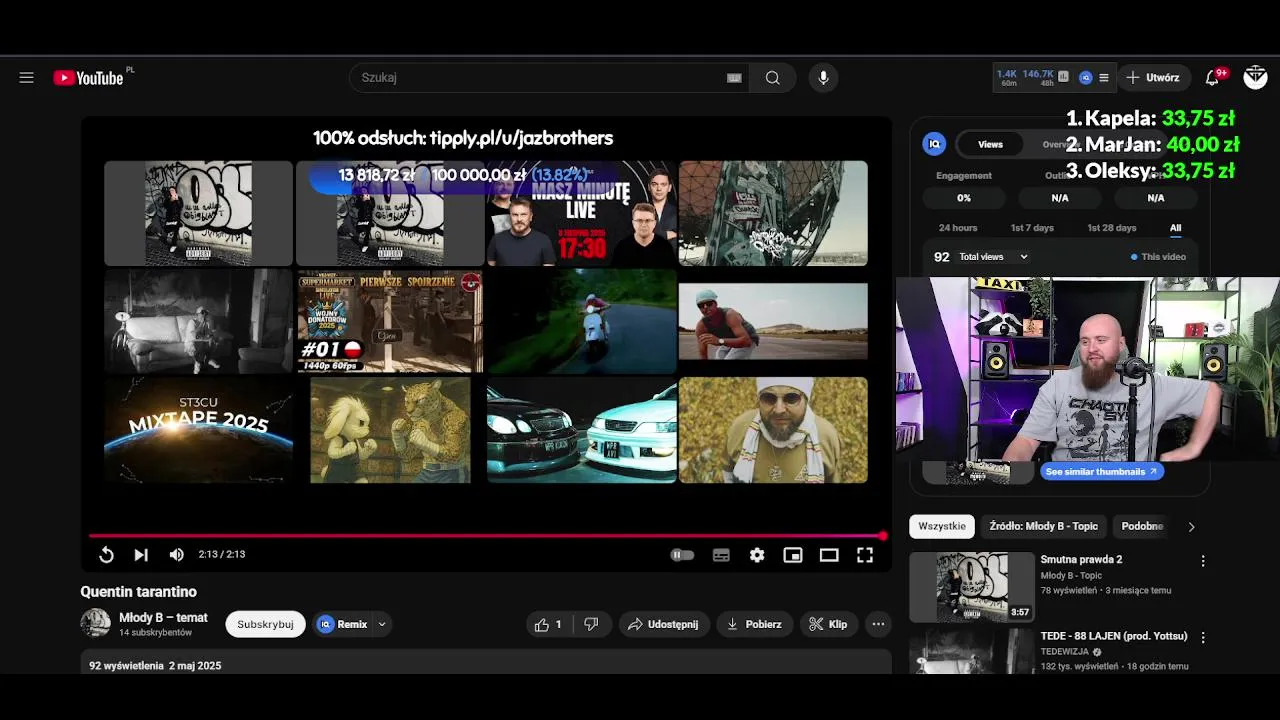Toggle subtitles in the player
The width and height of the screenshot is (1280, 720).
(x=721, y=555)
